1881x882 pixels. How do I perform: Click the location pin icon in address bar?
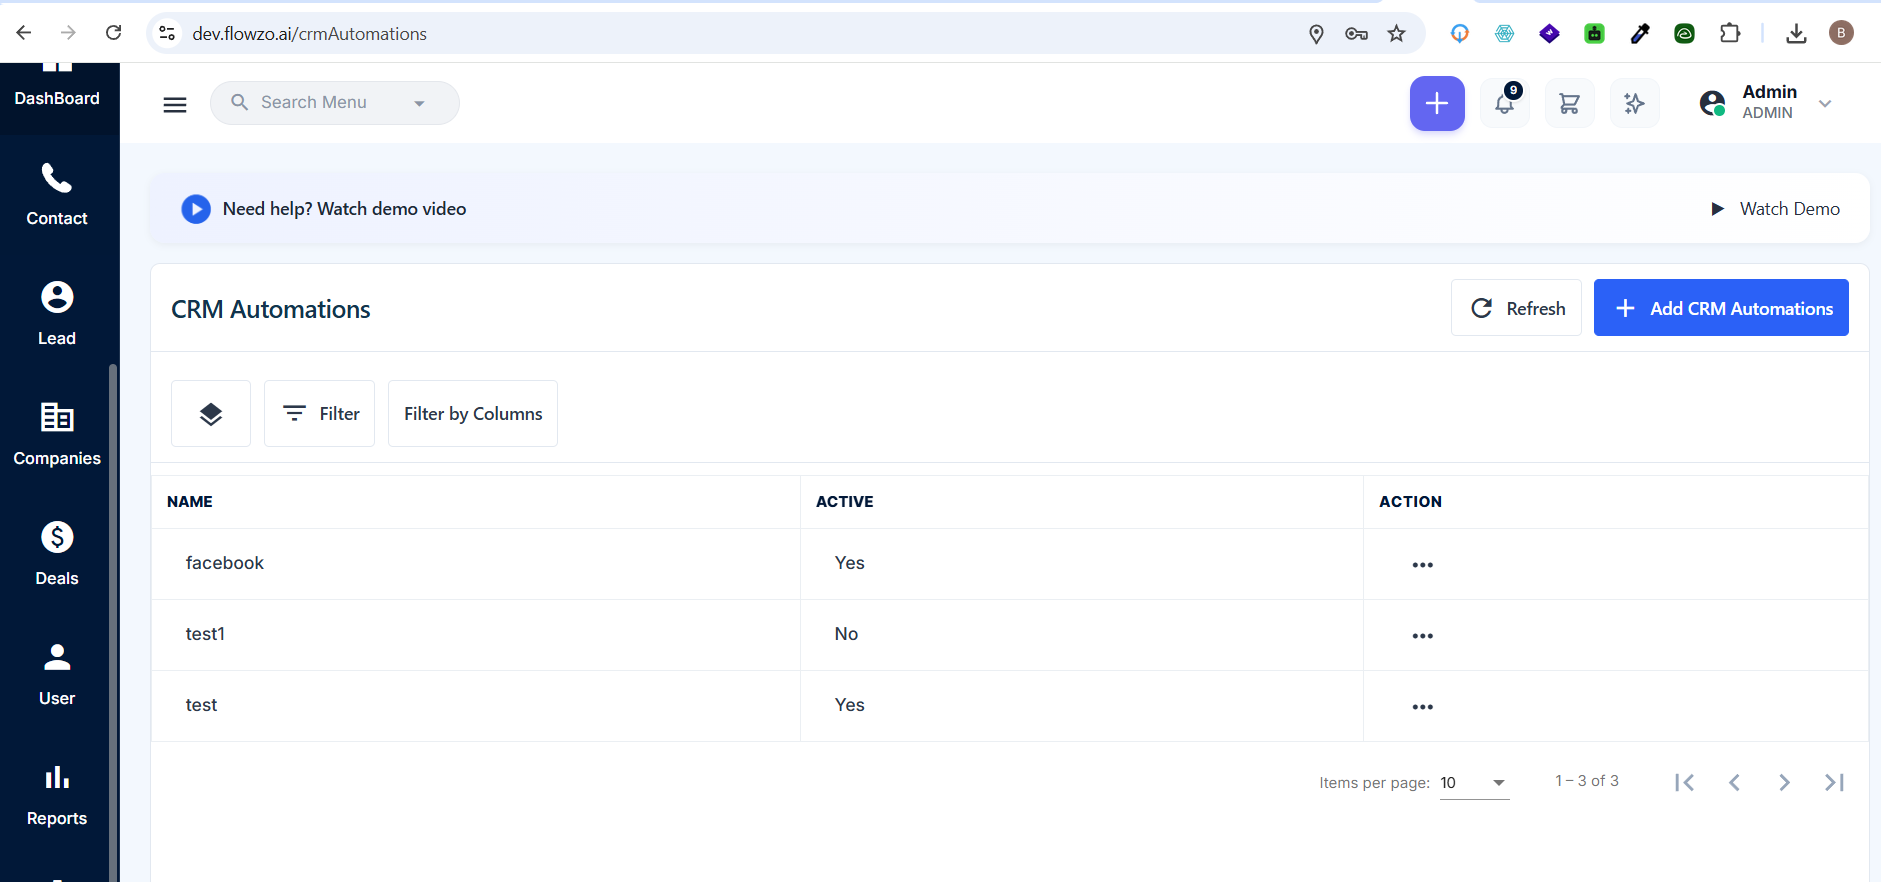pyautogui.click(x=1316, y=34)
